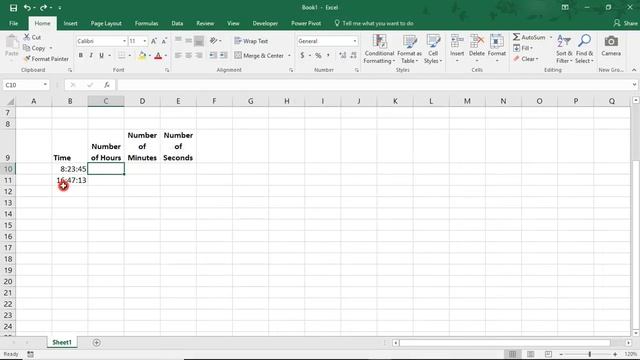Viewport: 640px width, 360px height.
Task: Click the Increase Font Size icon
Action: point(154,41)
